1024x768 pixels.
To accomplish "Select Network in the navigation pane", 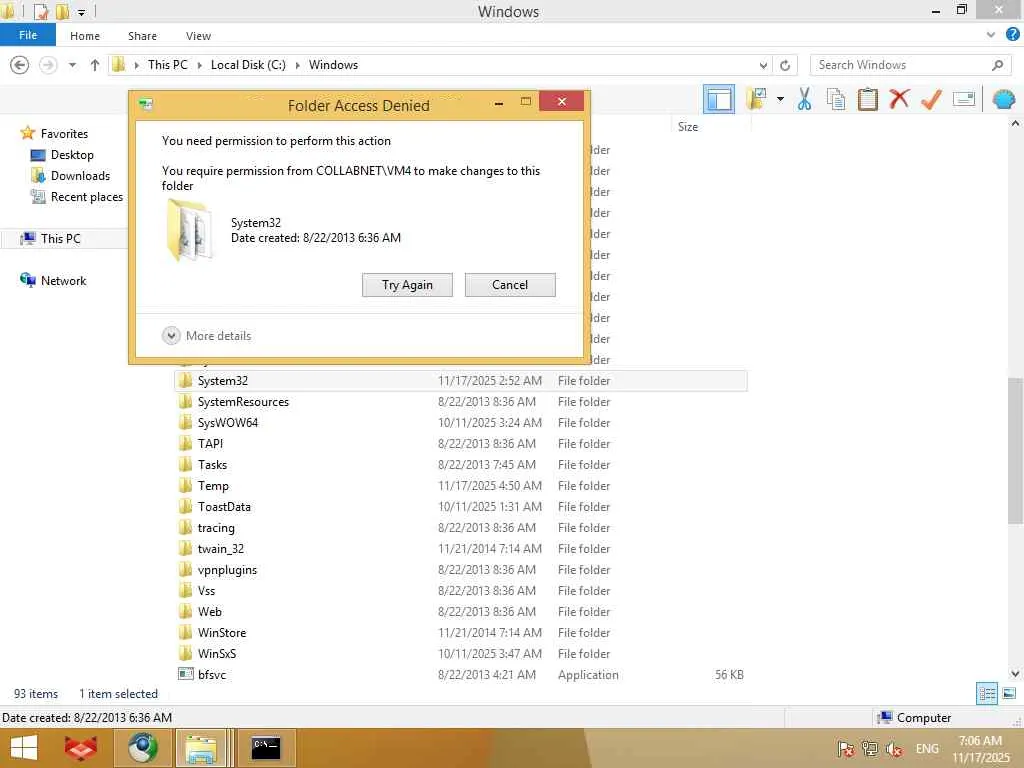I will pyautogui.click(x=63, y=281).
